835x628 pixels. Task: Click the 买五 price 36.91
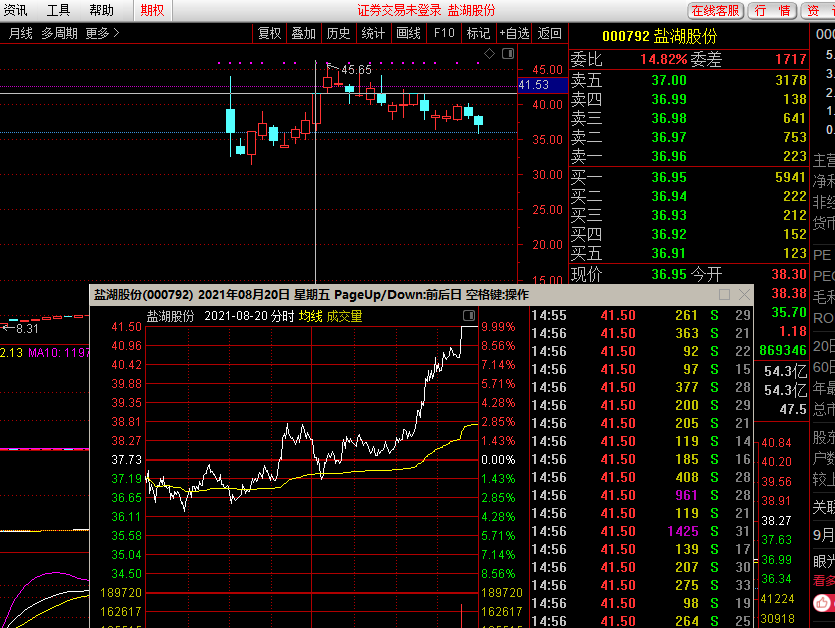(x=669, y=254)
